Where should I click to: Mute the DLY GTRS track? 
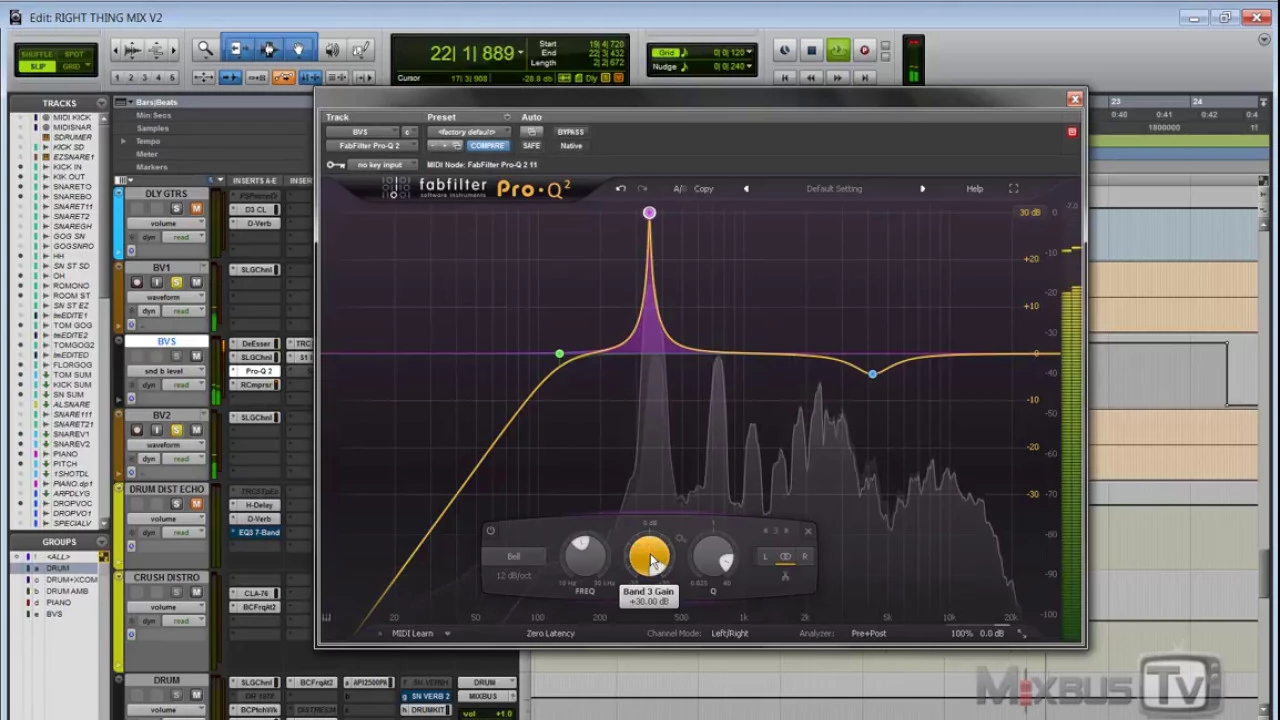196,208
